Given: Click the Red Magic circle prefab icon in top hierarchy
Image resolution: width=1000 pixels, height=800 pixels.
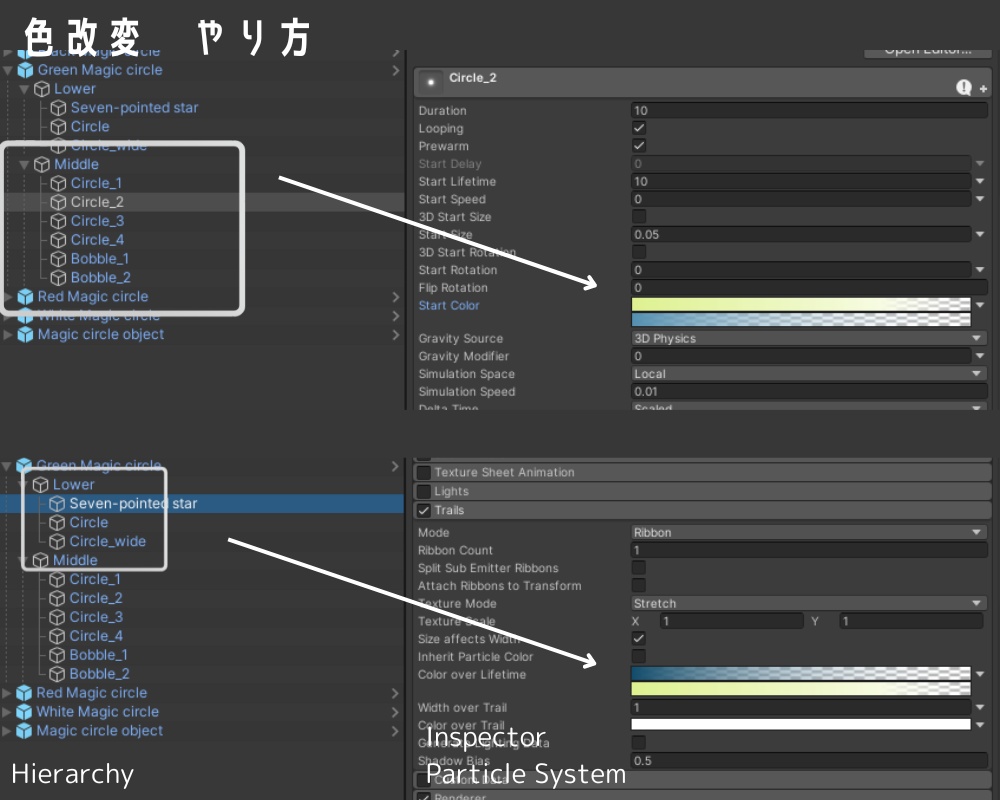Looking at the screenshot, I should (25, 297).
